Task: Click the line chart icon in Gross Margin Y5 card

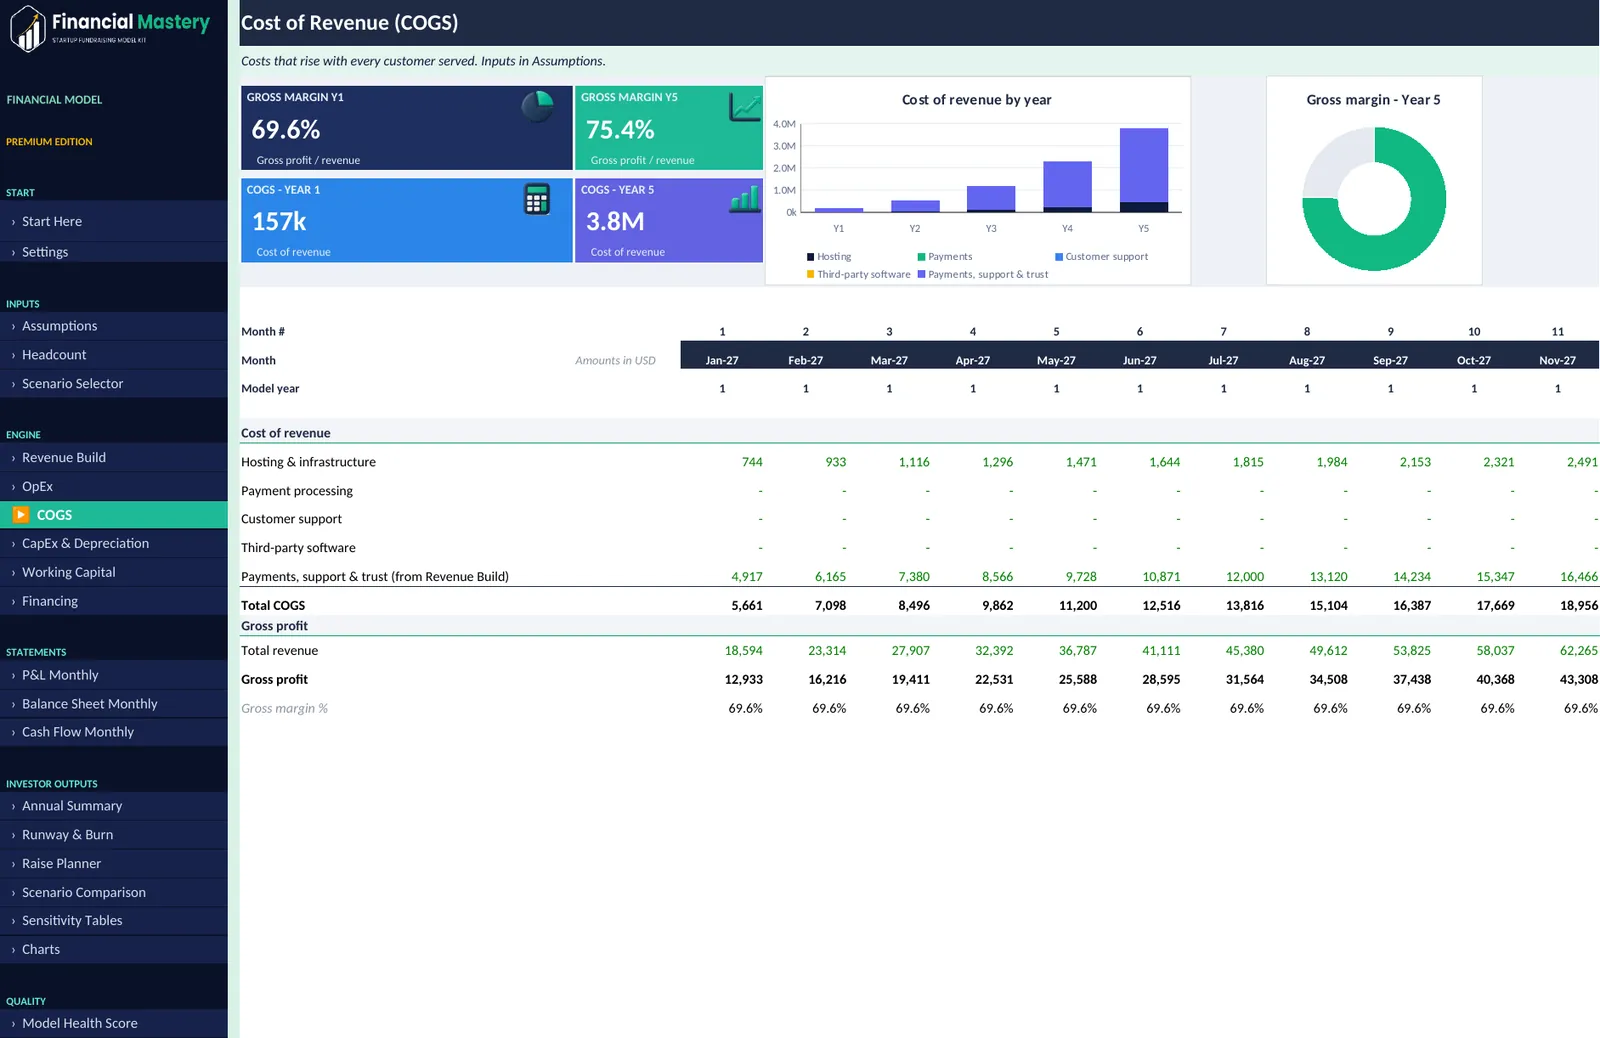Action: (745, 106)
